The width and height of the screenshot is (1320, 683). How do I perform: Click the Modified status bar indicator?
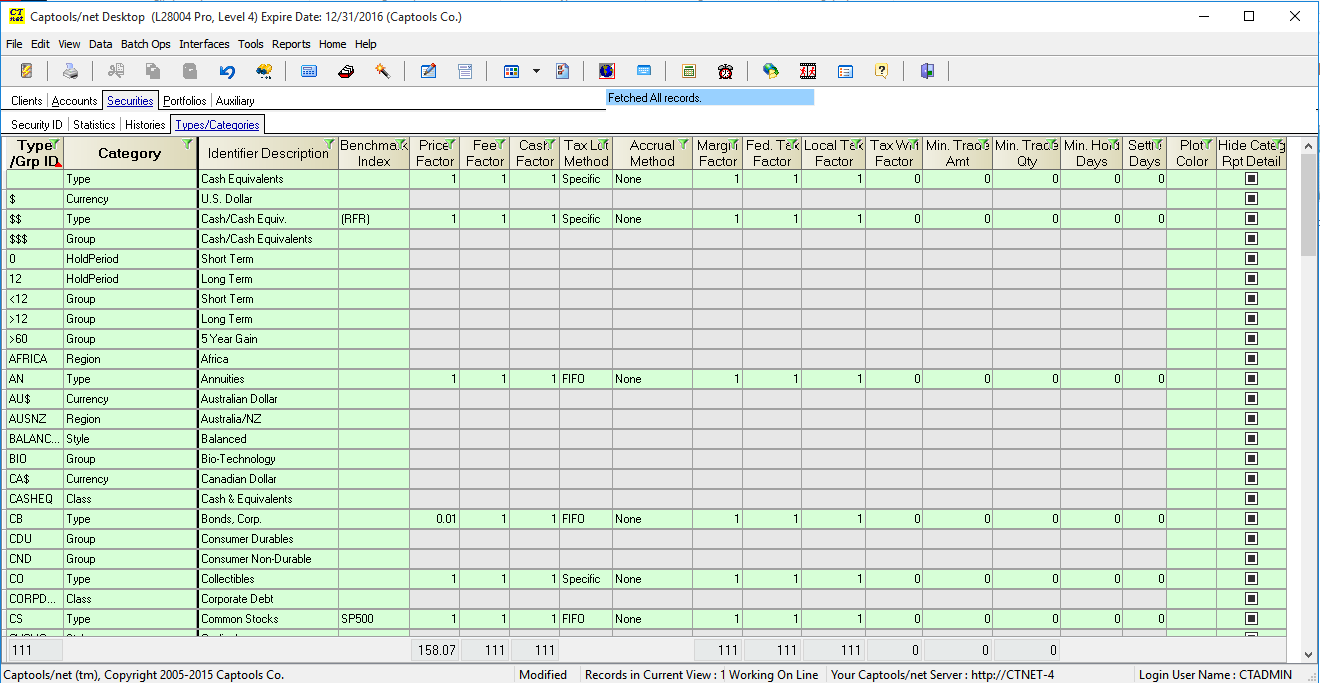[543, 674]
